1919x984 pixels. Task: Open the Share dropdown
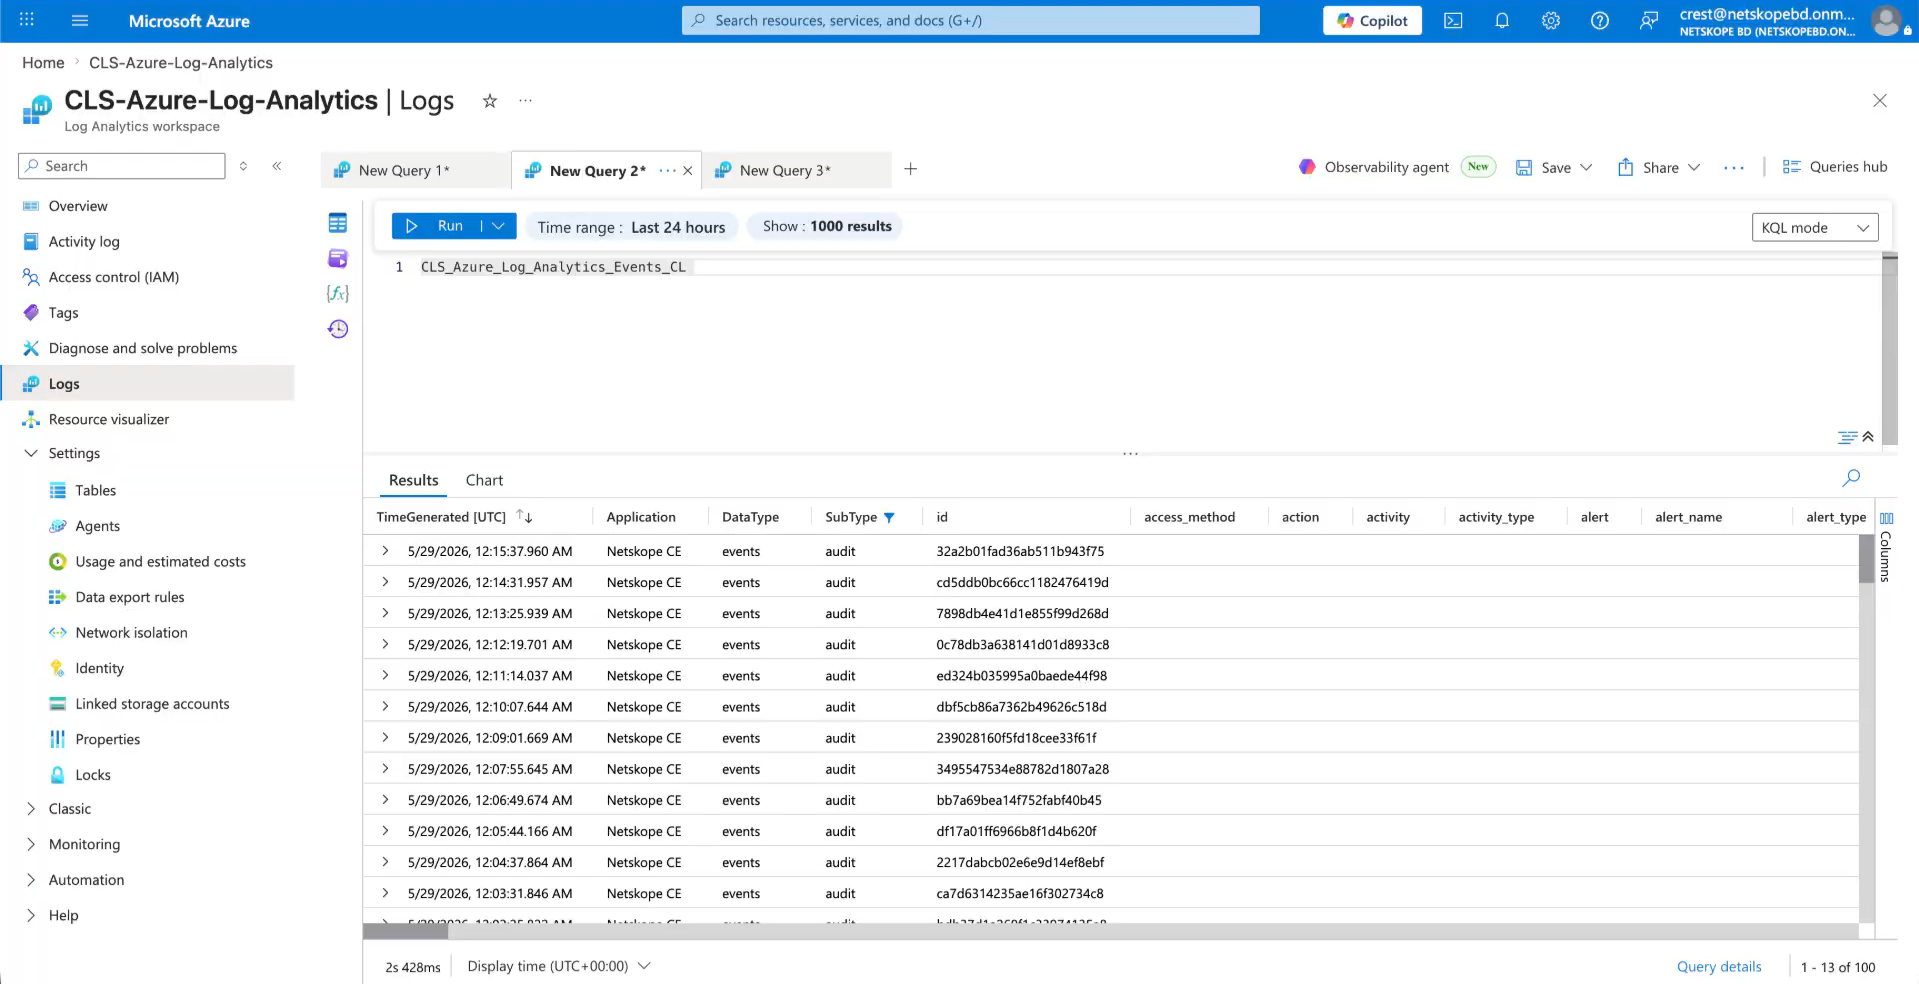point(1694,168)
